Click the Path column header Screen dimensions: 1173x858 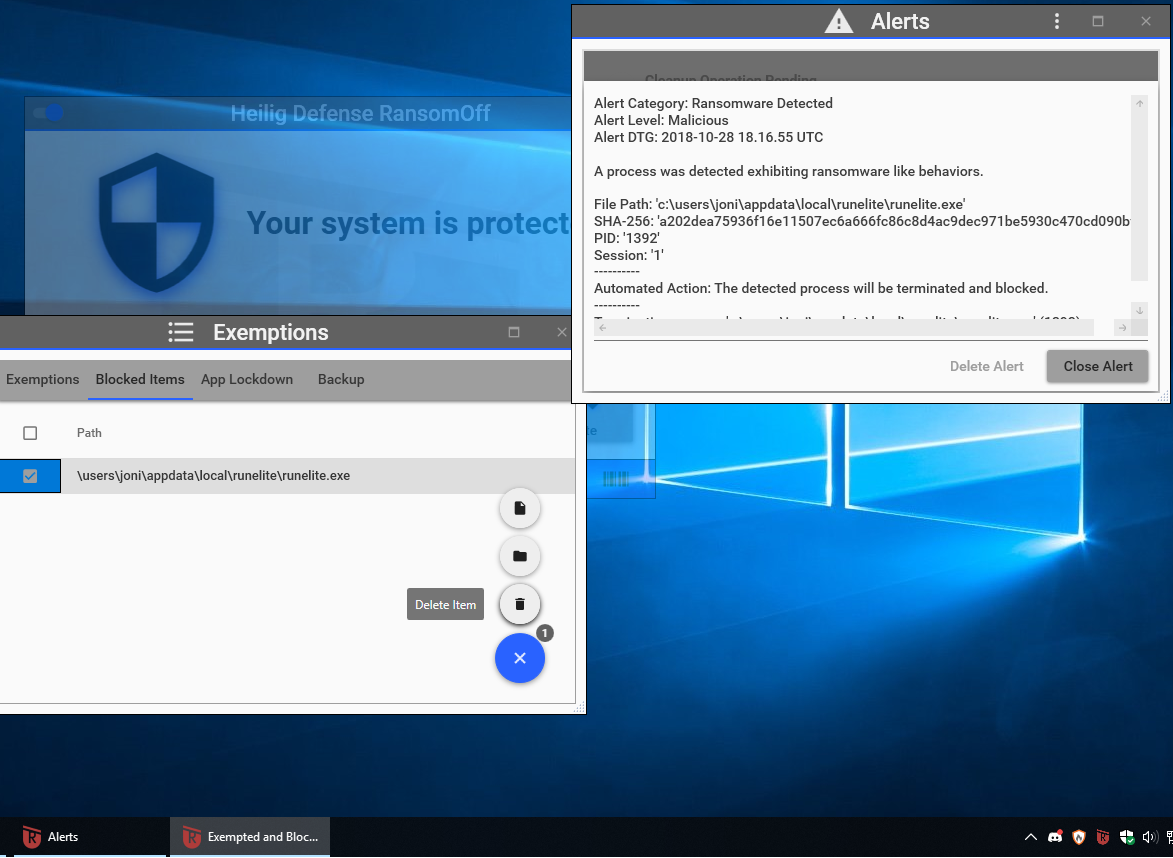(89, 433)
